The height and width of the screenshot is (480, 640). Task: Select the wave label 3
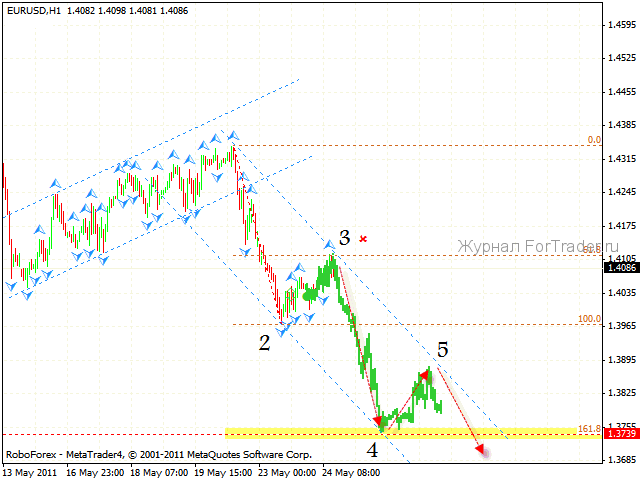(344, 238)
